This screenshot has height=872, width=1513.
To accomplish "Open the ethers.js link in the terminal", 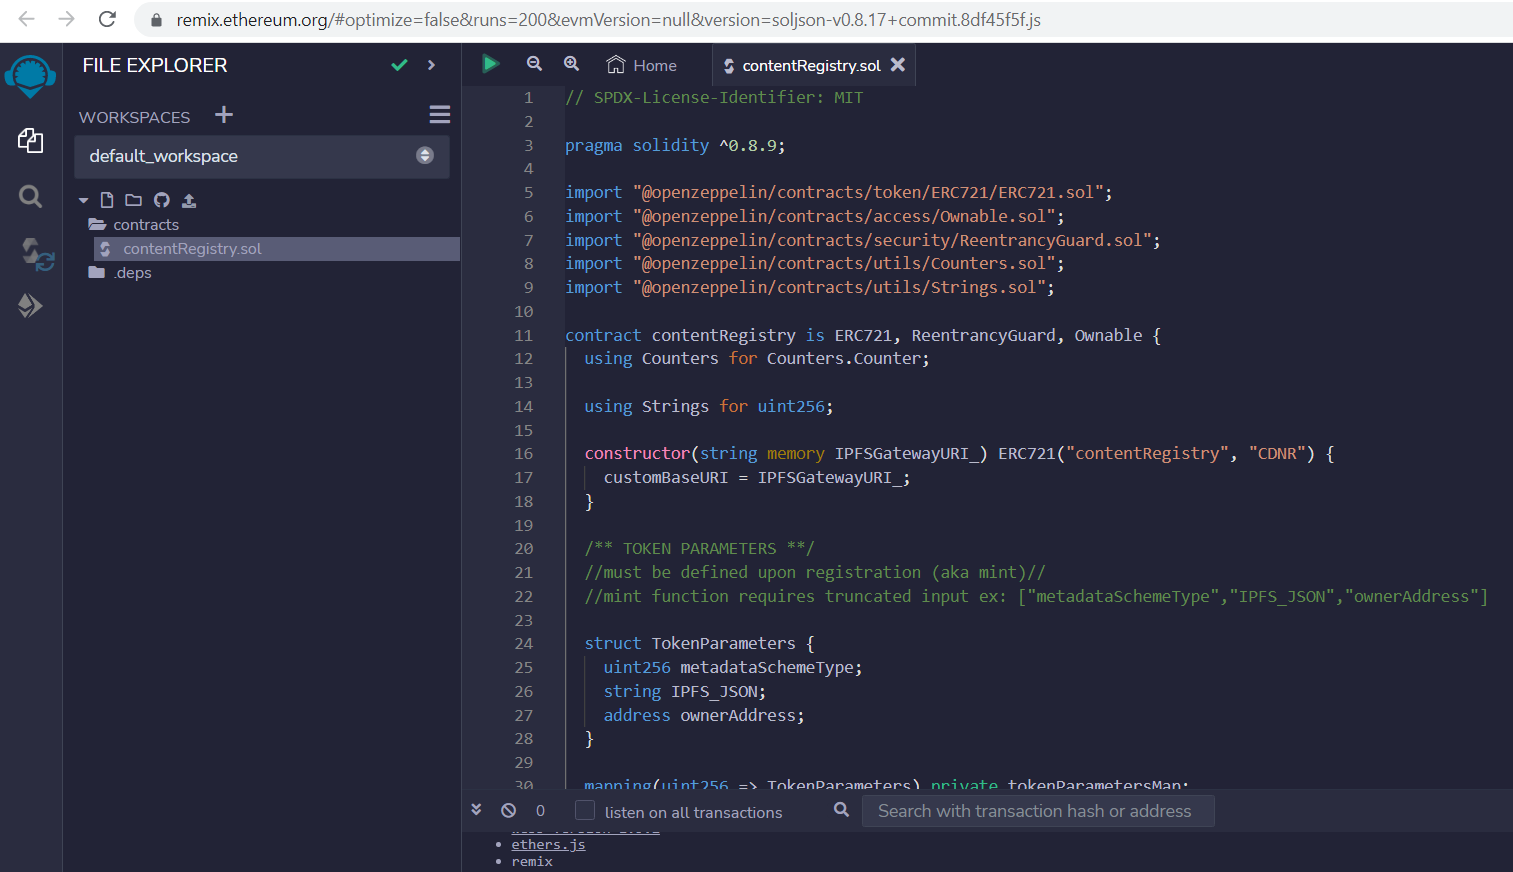I will pyautogui.click(x=548, y=844).
